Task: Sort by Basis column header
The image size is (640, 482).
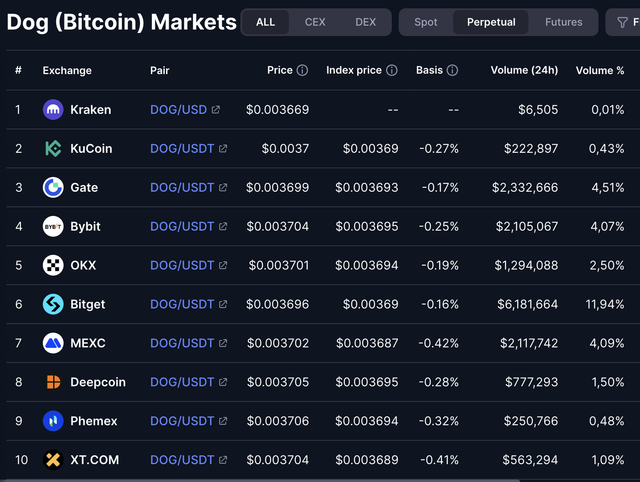Action: click(429, 70)
